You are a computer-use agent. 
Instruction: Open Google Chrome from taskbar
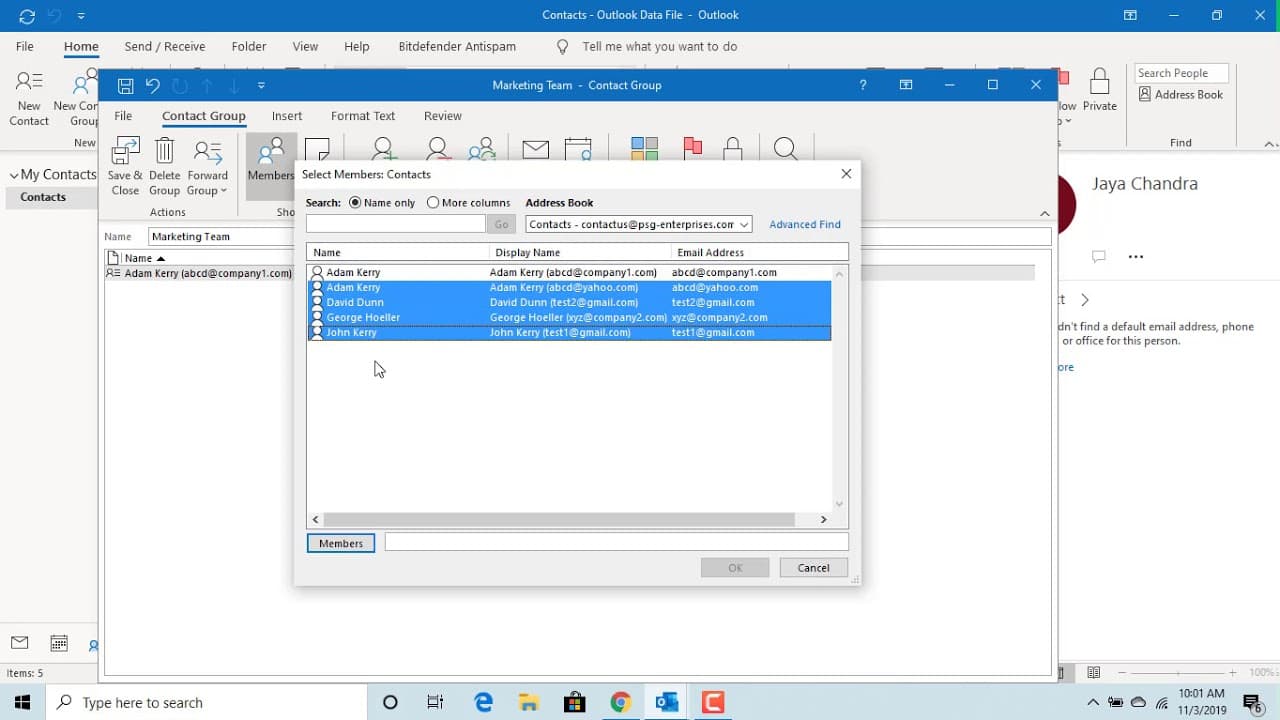(x=620, y=702)
